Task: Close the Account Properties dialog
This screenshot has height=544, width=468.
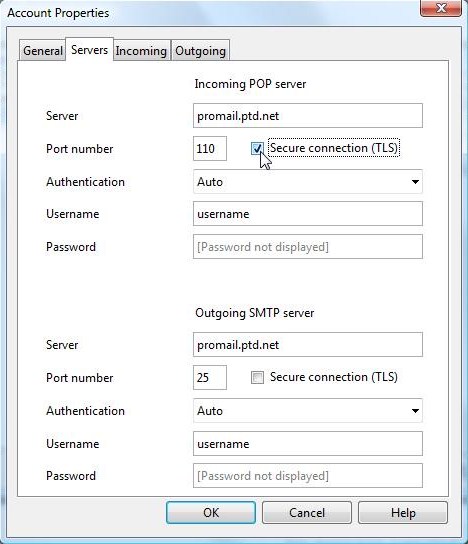Action: [x=441, y=8]
